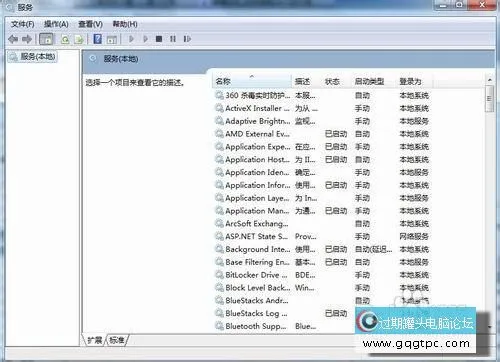Screen dimensions: 500x362
Task: Click the Restart service icon
Action: [x=187, y=39]
